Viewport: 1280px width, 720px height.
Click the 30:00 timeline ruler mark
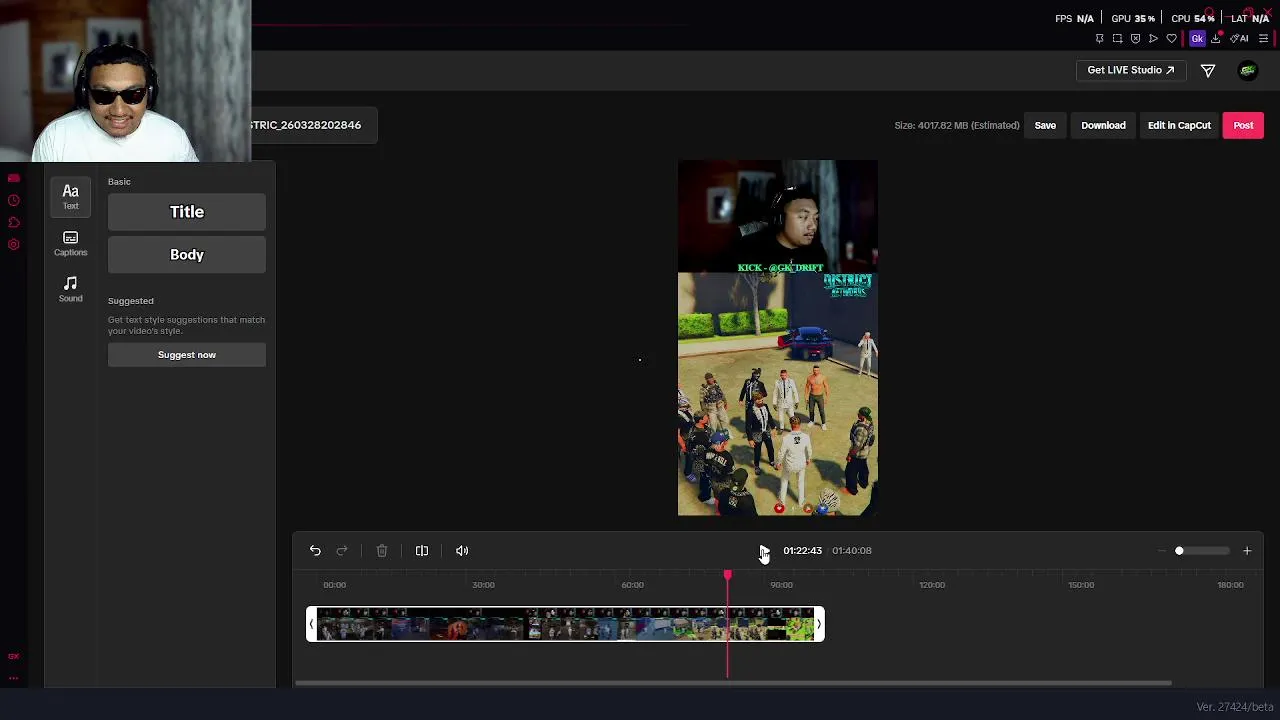click(x=483, y=585)
